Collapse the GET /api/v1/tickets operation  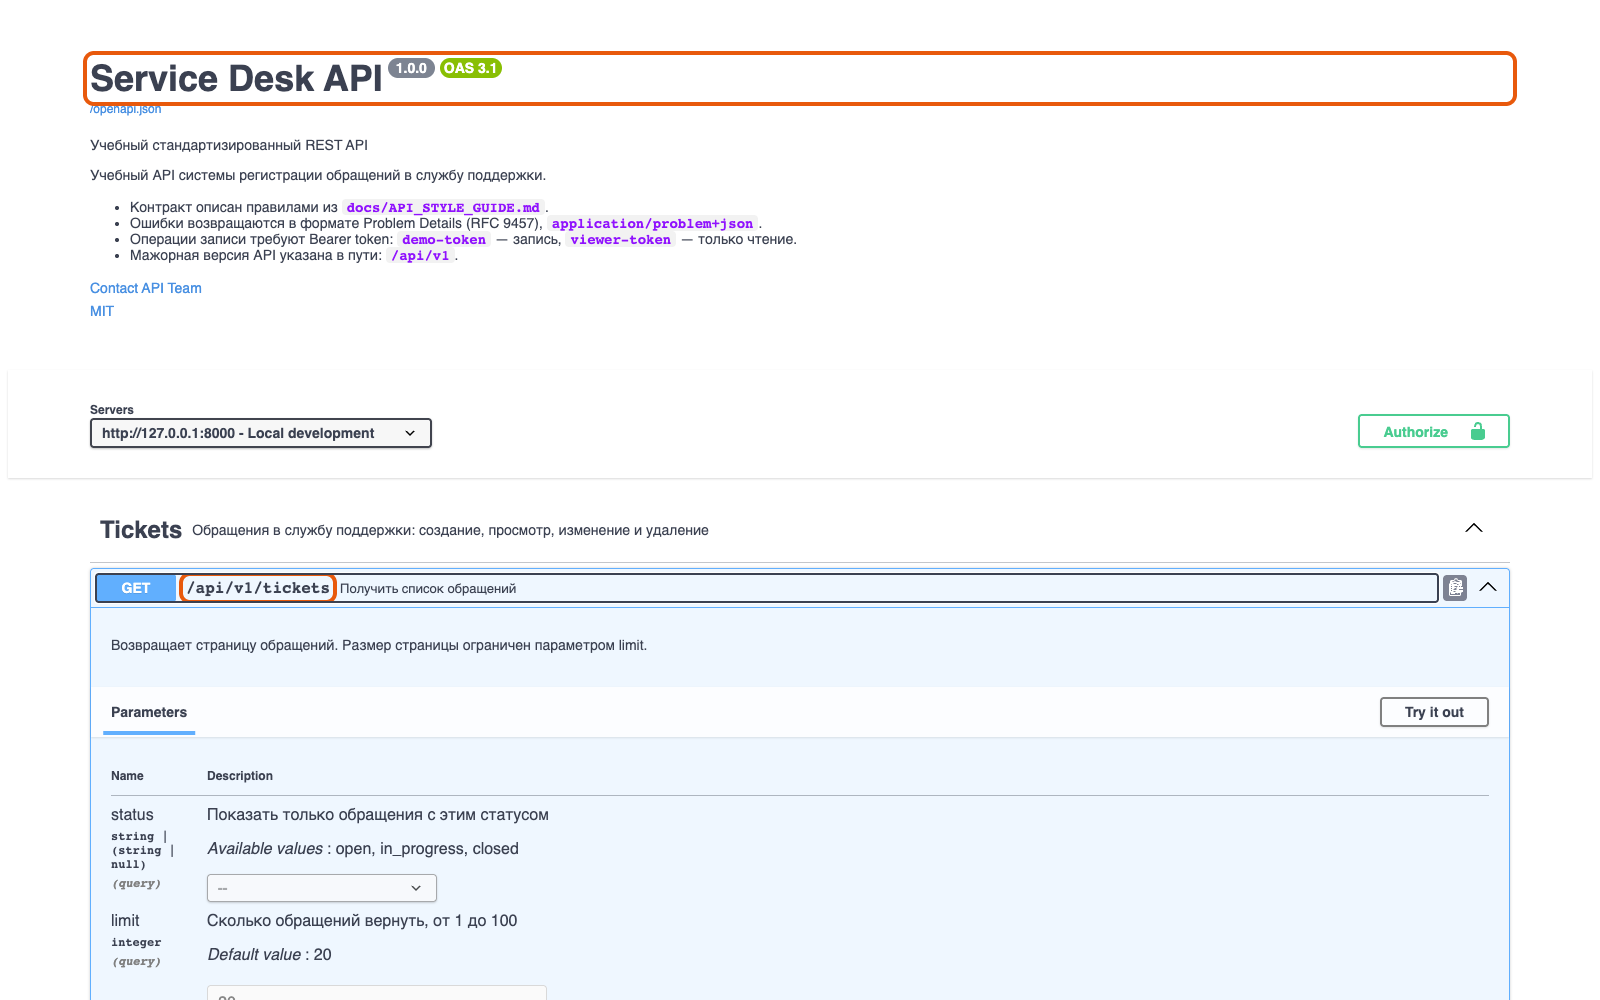(1488, 587)
